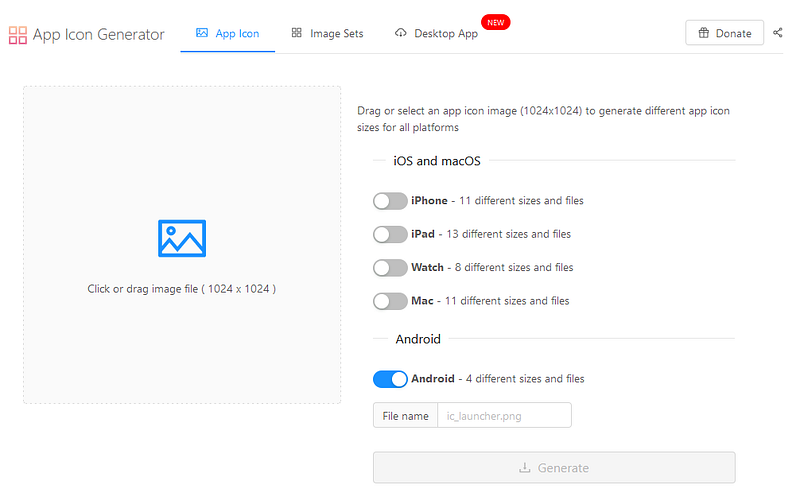Image resolution: width=800 pixels, height=496 pixels.
Task: Open the App Icon tab
Action: click(x=228, y=34)
